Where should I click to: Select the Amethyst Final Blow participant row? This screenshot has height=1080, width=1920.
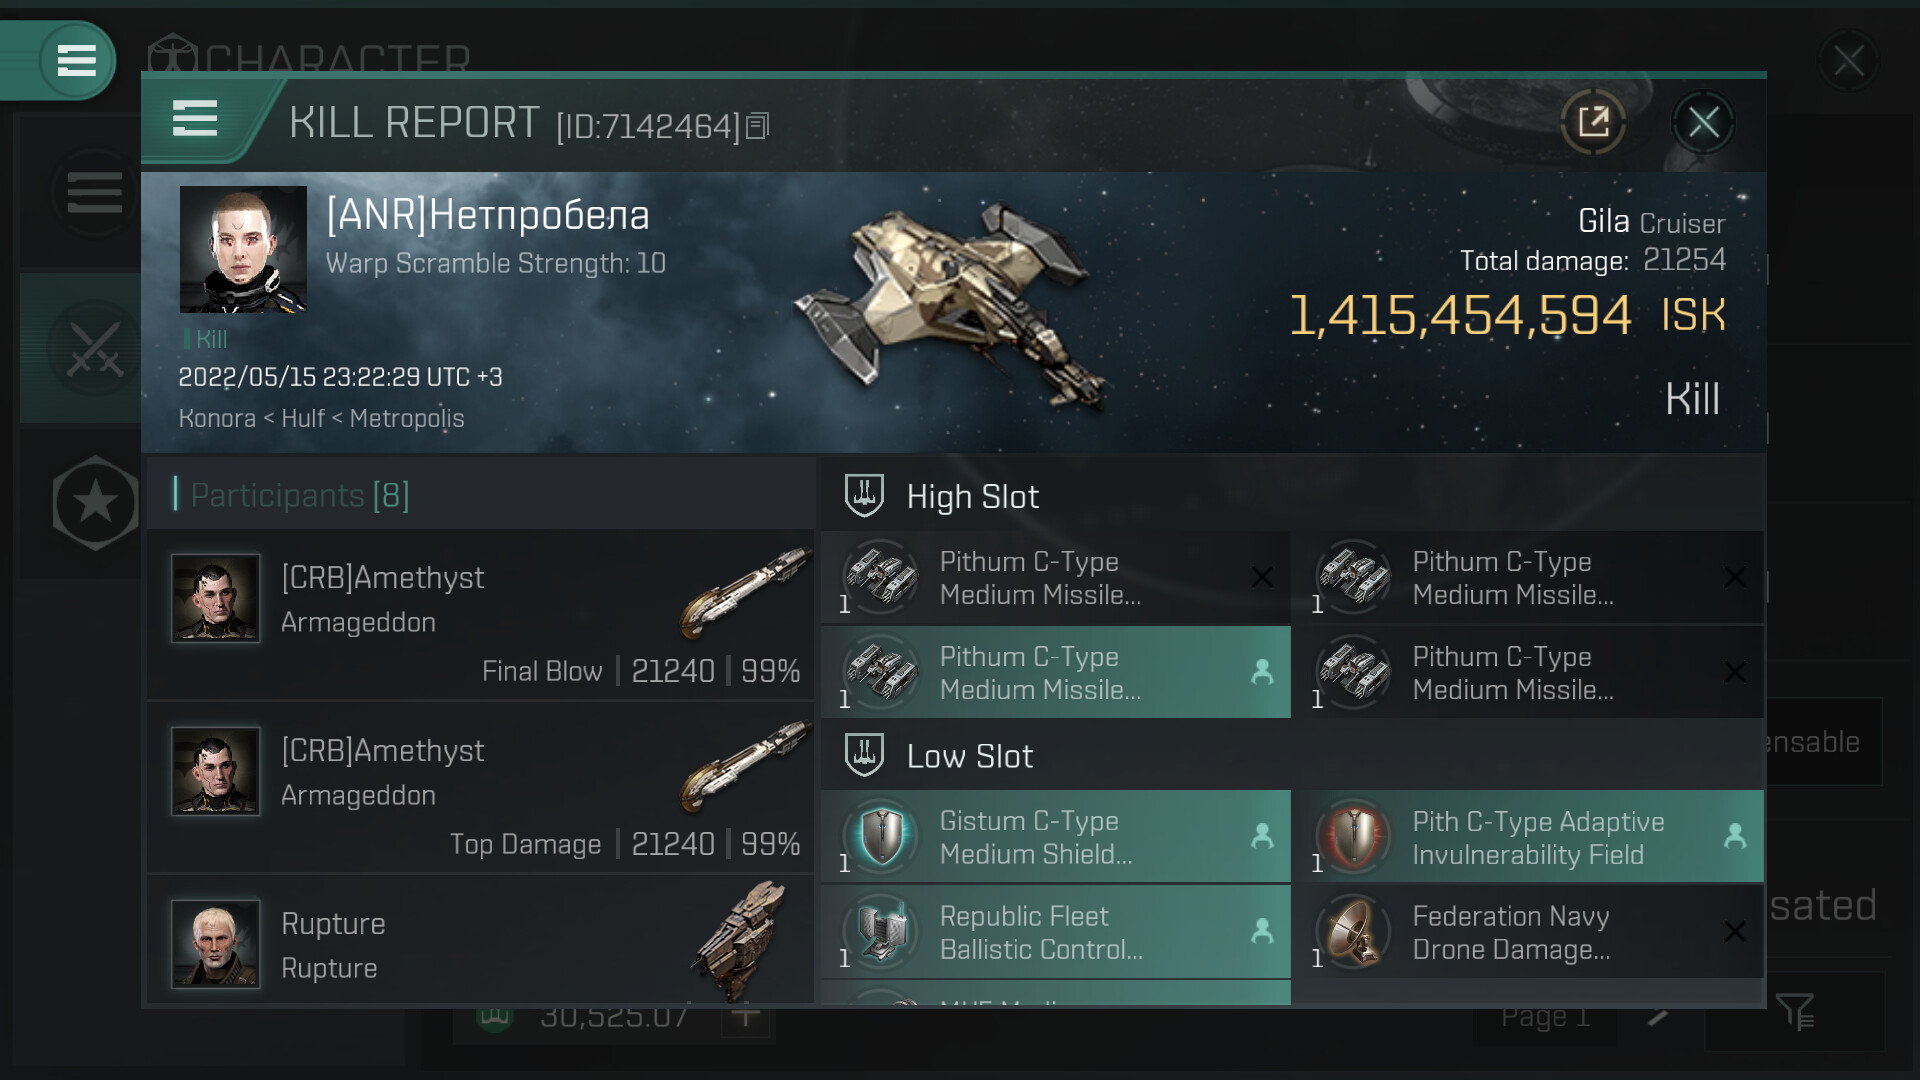[480, 615]
